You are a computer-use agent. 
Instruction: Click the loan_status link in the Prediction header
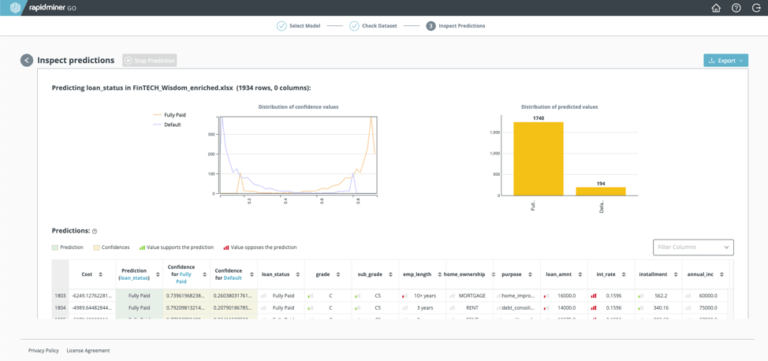(x=134, y=278)
